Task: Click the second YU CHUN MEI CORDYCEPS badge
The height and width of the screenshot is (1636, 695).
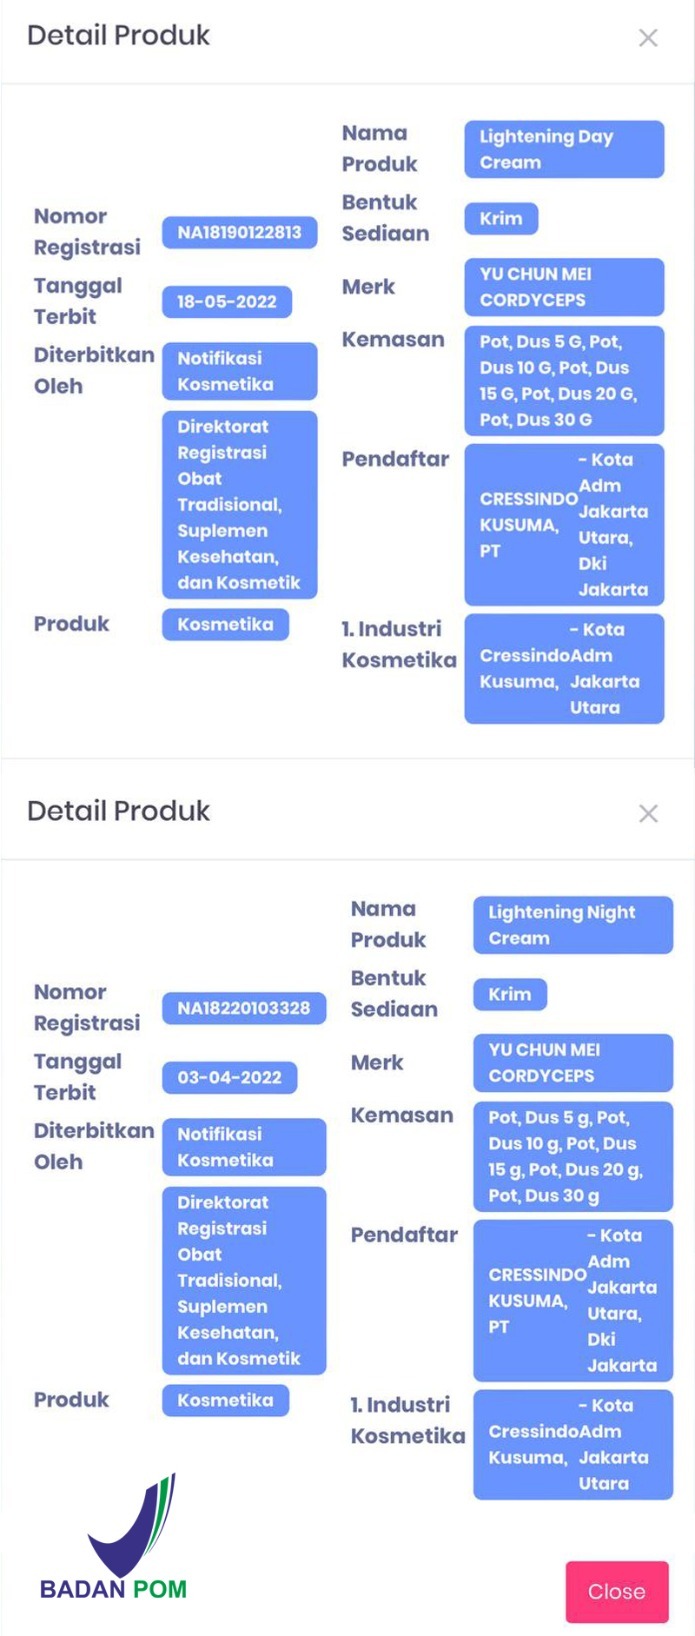Action: (572, 1063)
